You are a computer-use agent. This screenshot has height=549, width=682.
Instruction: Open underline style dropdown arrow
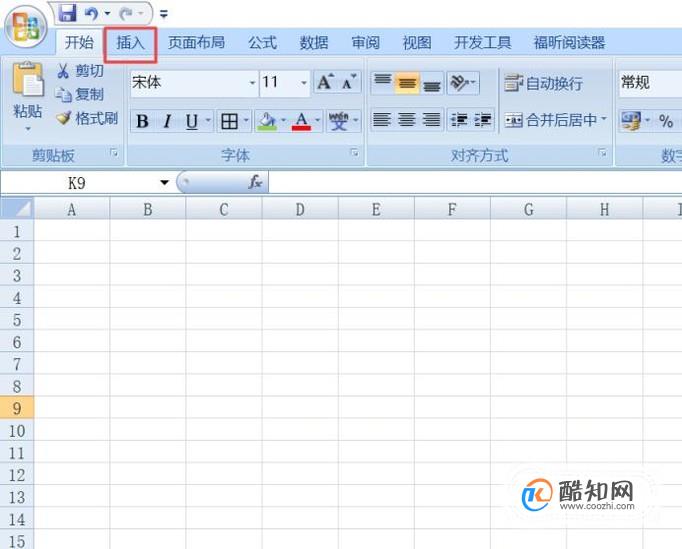(x=208, y=120)
